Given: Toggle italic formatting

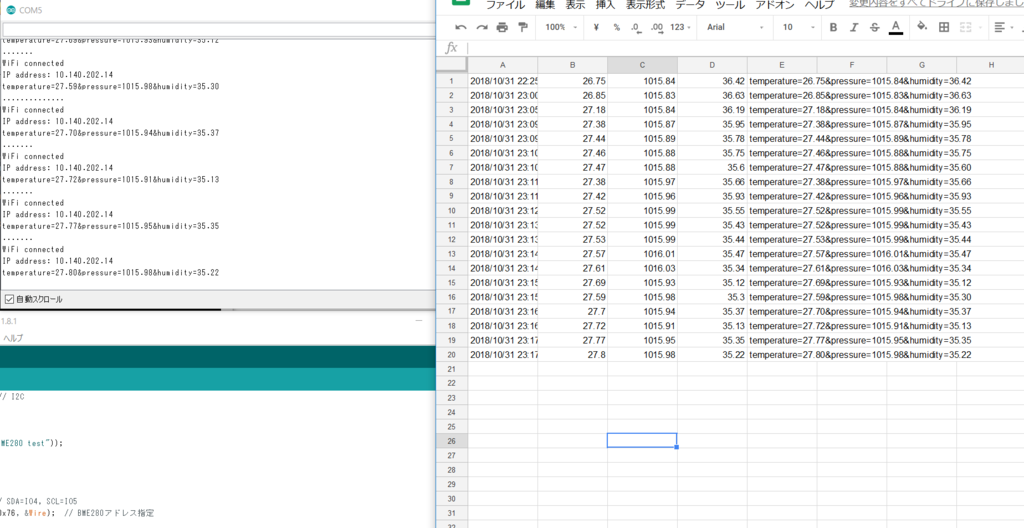Looking at the screenshot, I should tap(854, 27).
